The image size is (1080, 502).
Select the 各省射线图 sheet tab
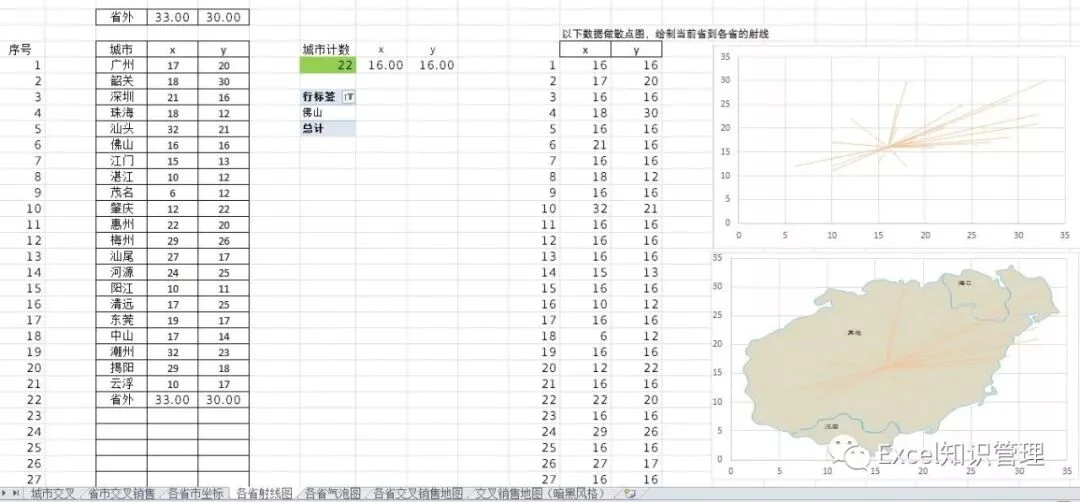coord(264,493)
